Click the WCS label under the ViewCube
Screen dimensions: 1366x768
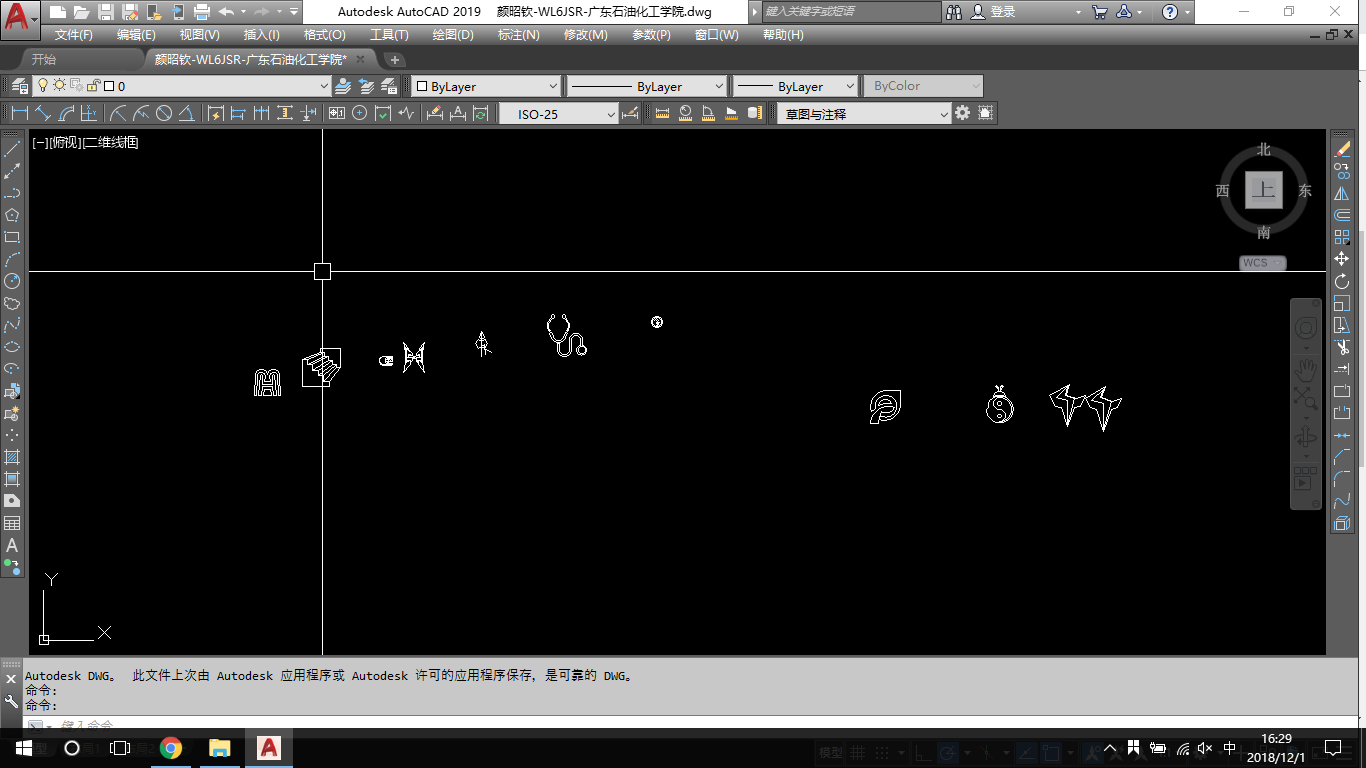coord(1255,263)
